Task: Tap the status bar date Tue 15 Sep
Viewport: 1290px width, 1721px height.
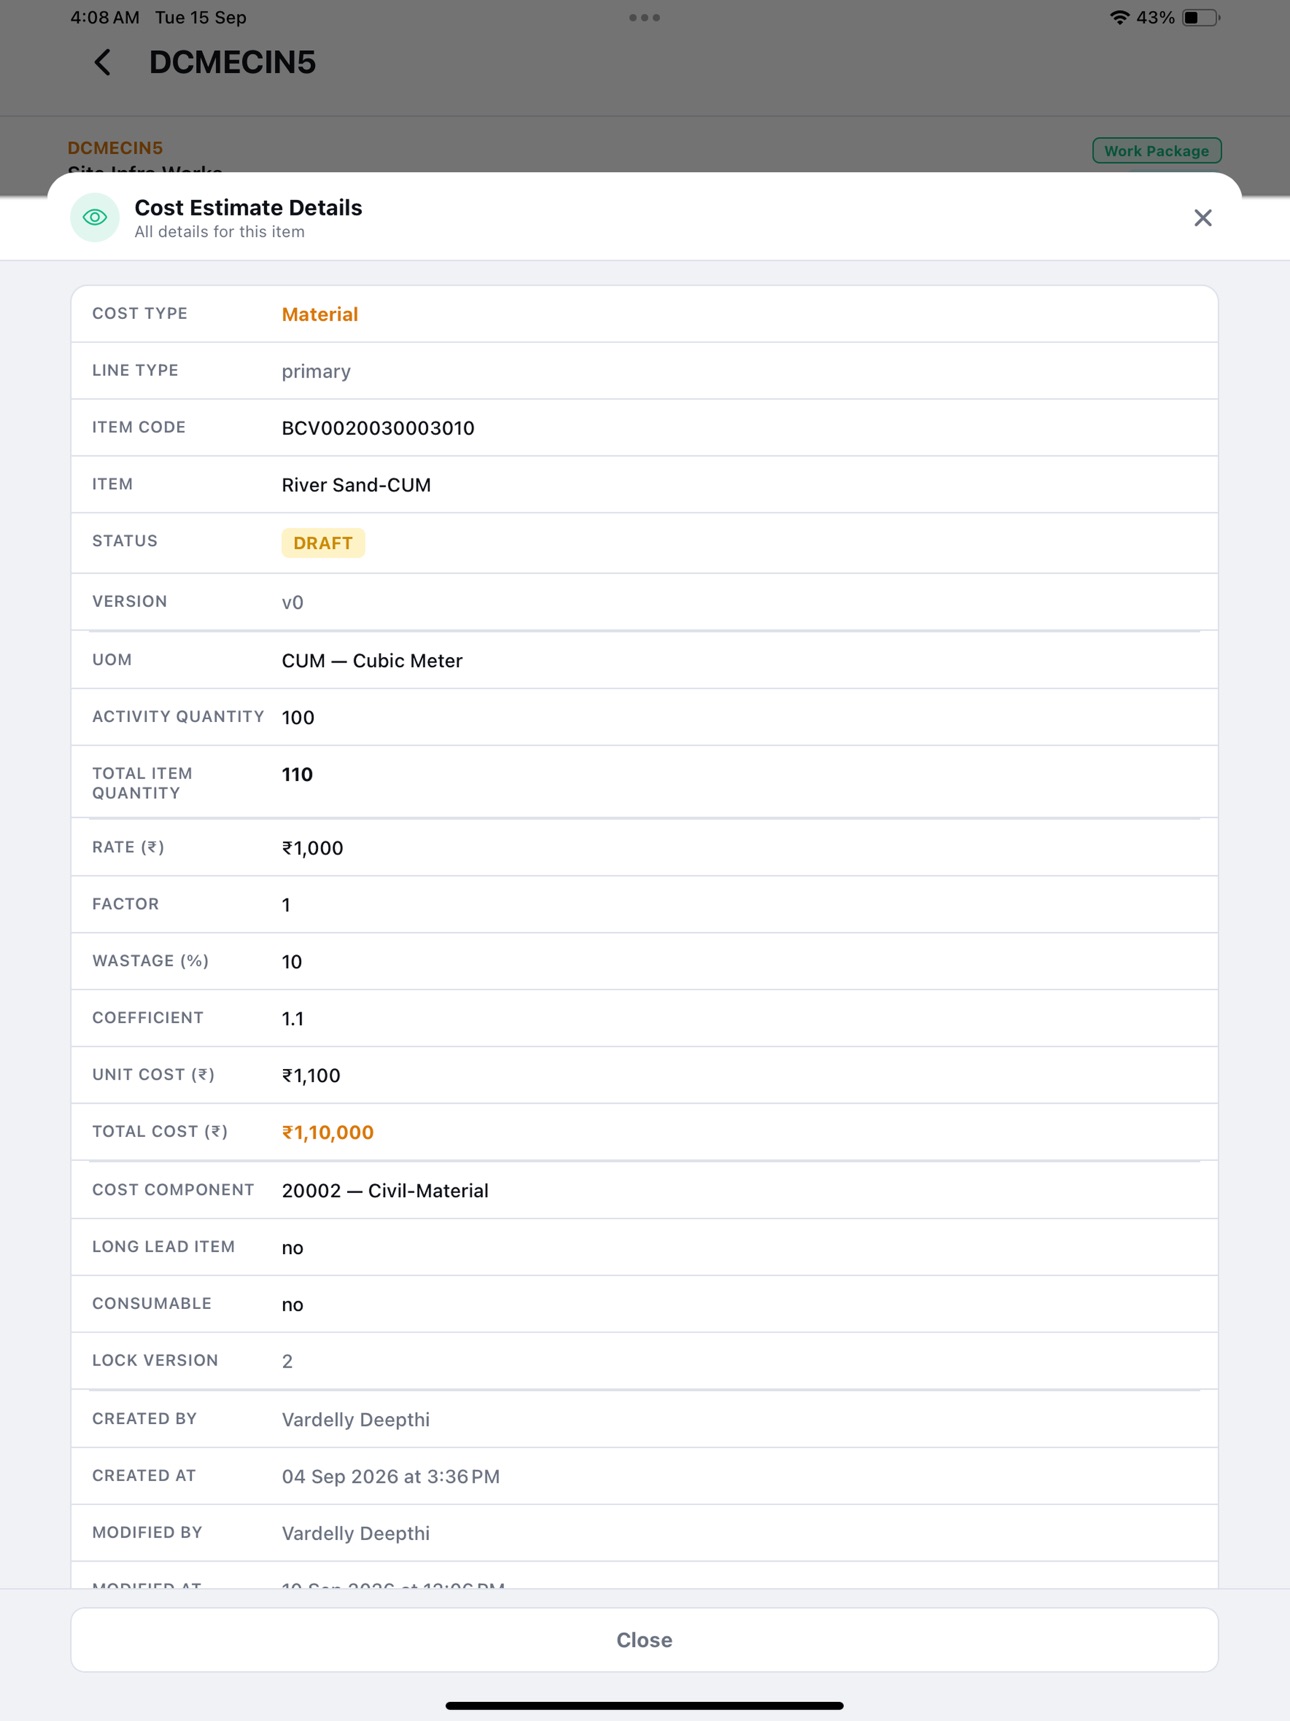Action: (x=201, y=17)
